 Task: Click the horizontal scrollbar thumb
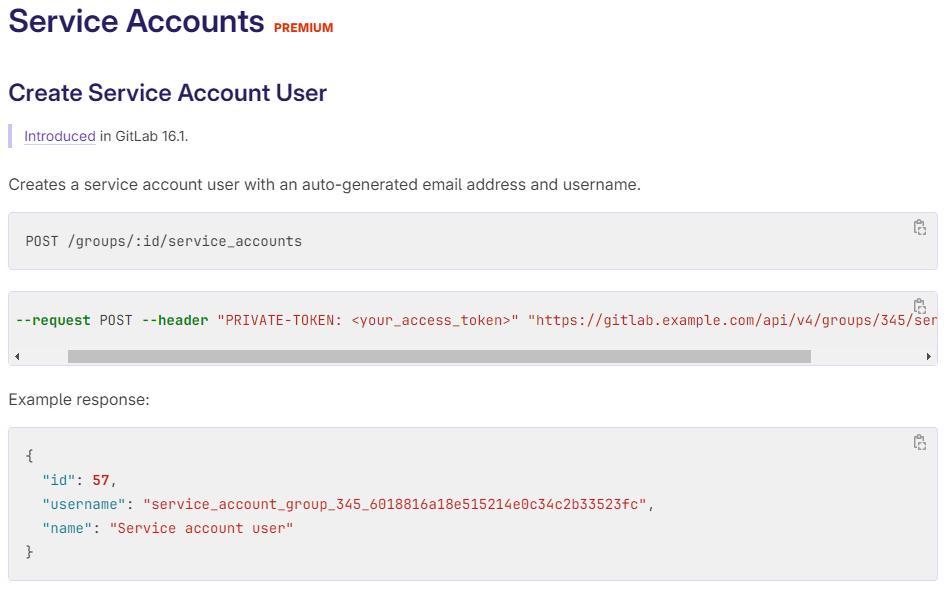pyautogui.click(x=439, y=356)
